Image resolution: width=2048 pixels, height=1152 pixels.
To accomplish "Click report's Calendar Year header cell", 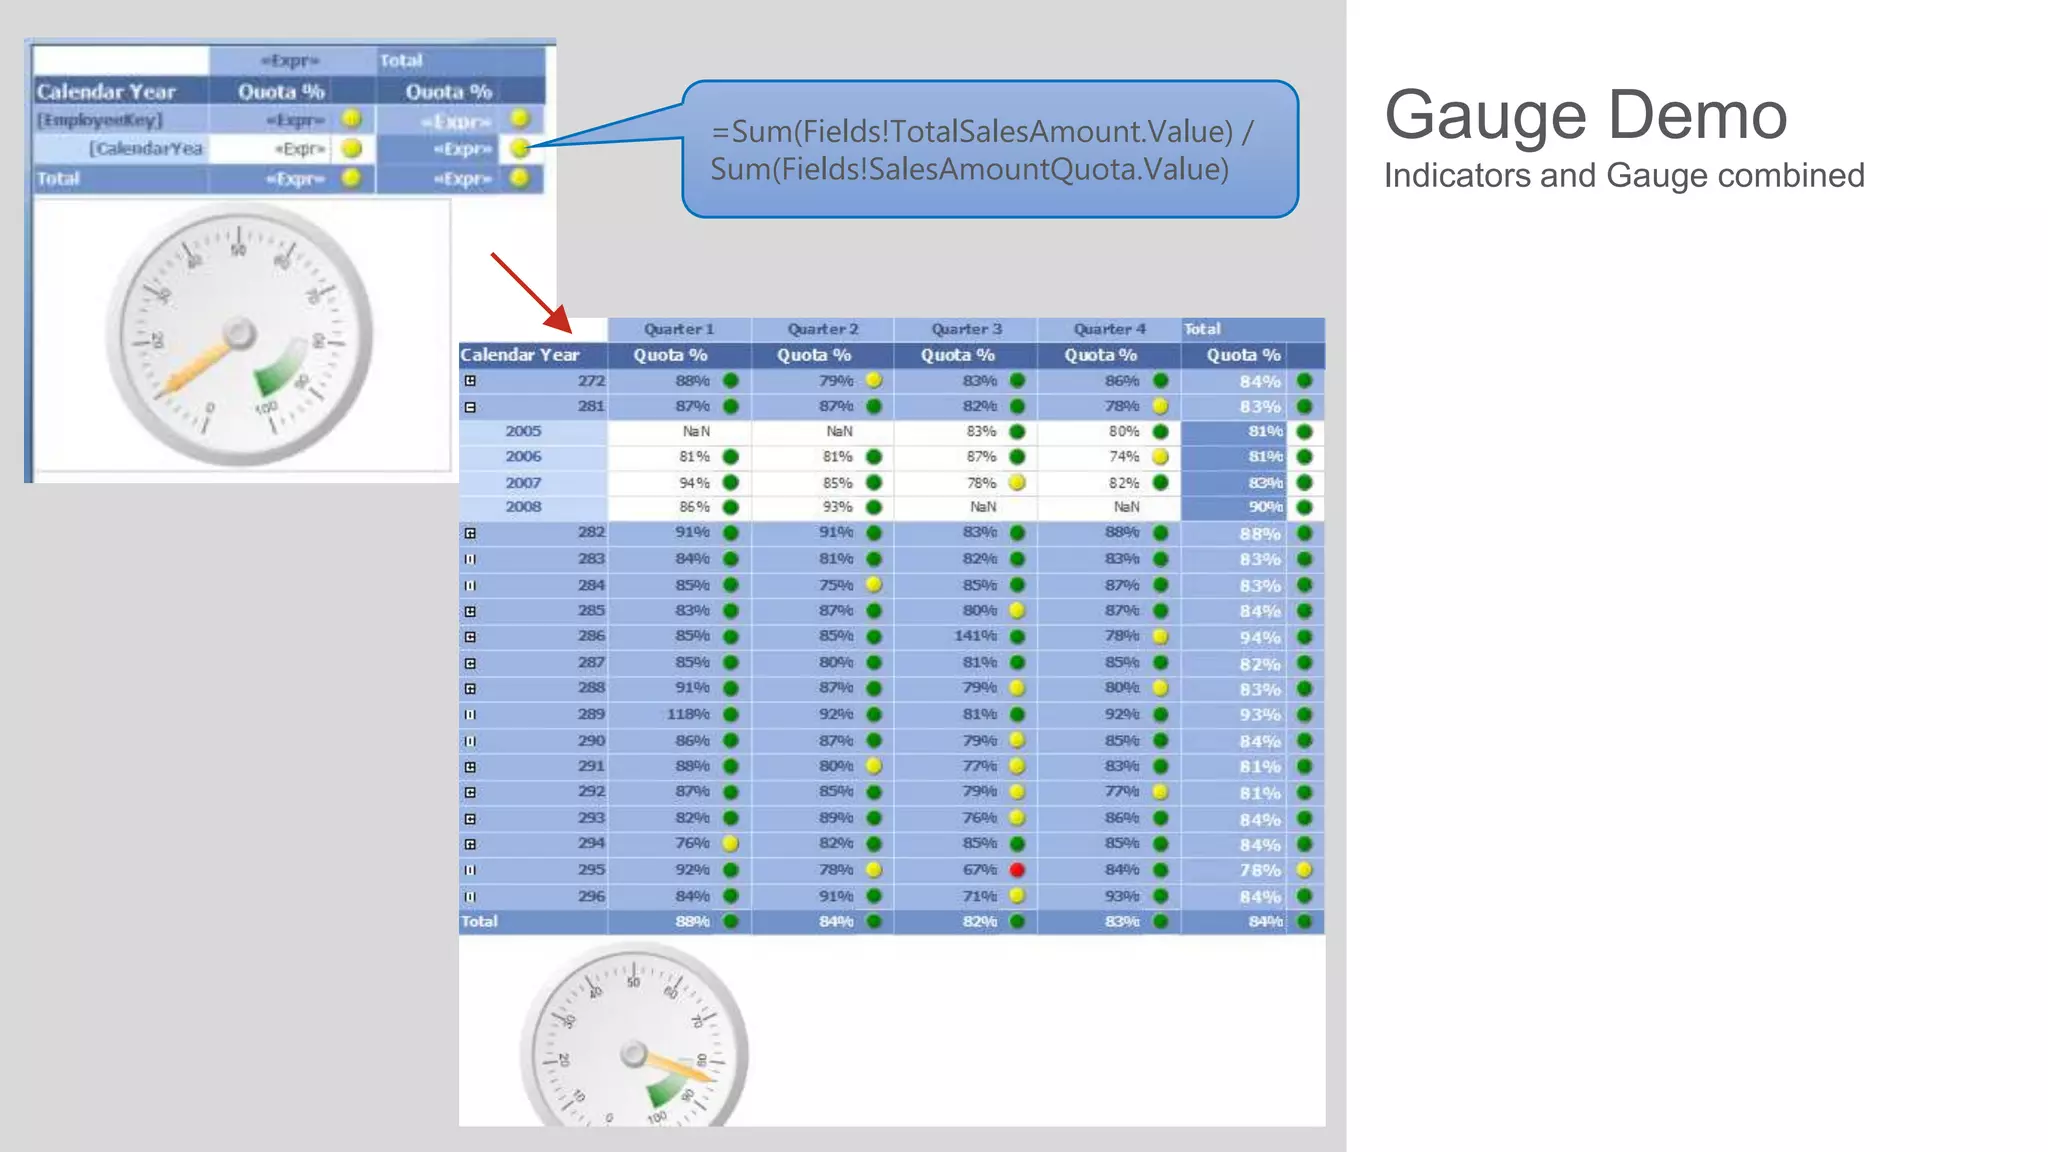I will pos(533,355).
